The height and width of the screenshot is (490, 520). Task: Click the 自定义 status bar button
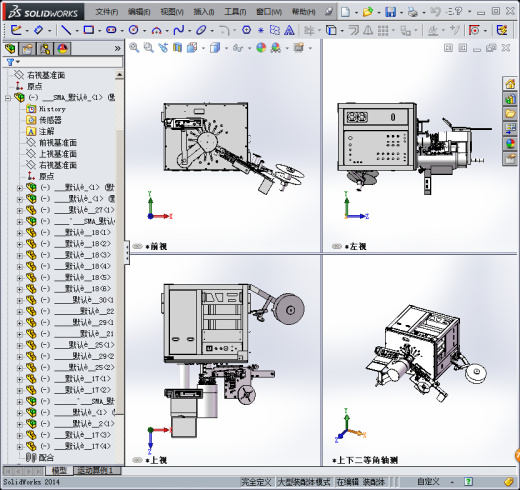point(429,482)
